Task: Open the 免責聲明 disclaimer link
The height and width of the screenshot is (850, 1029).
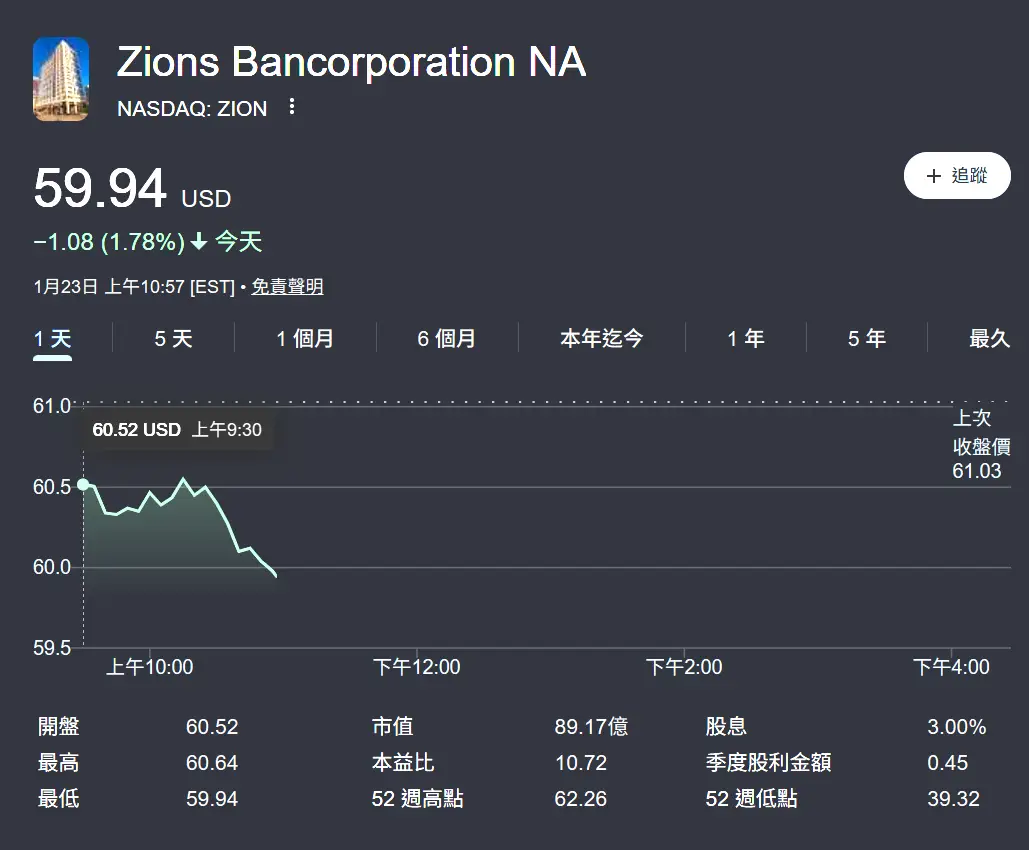Action: tap(287, 287)
